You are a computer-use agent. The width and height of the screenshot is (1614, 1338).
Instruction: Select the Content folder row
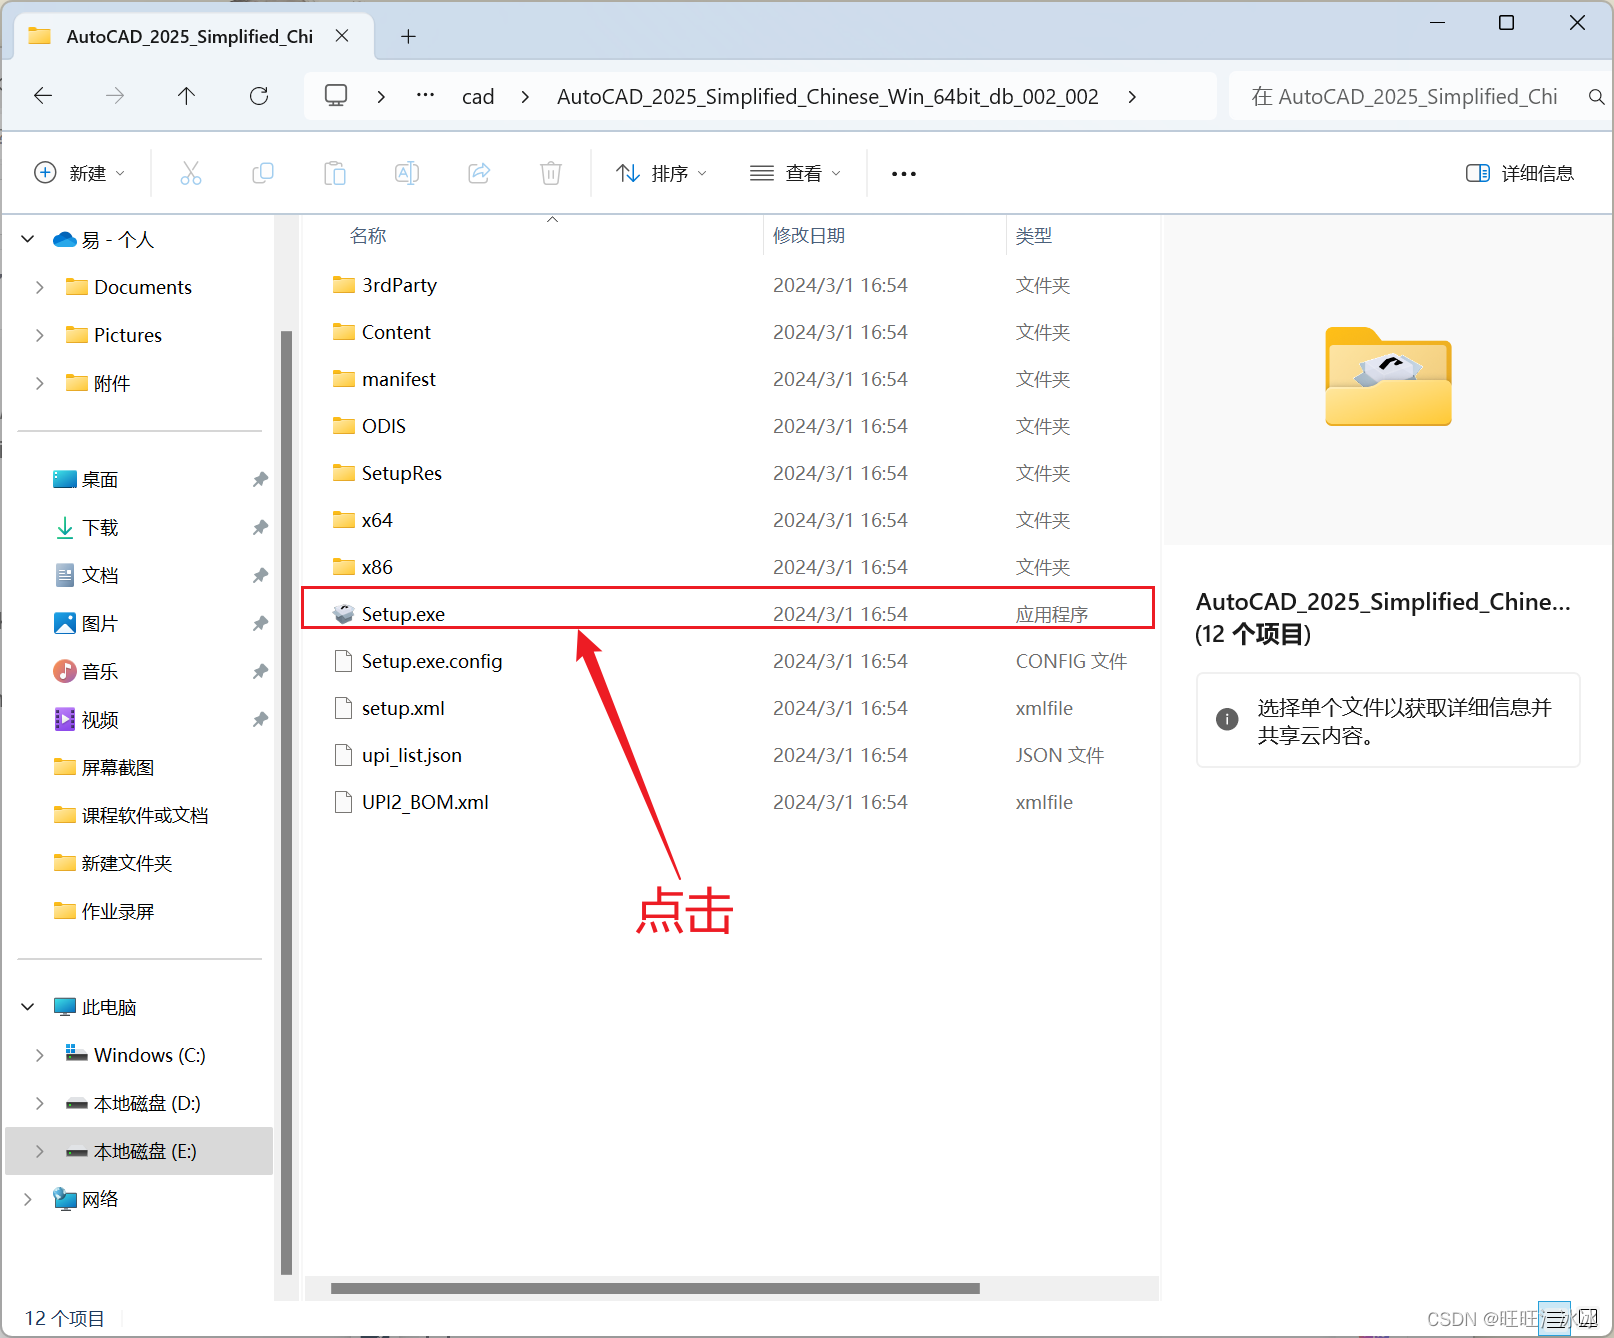click(730, 332)
